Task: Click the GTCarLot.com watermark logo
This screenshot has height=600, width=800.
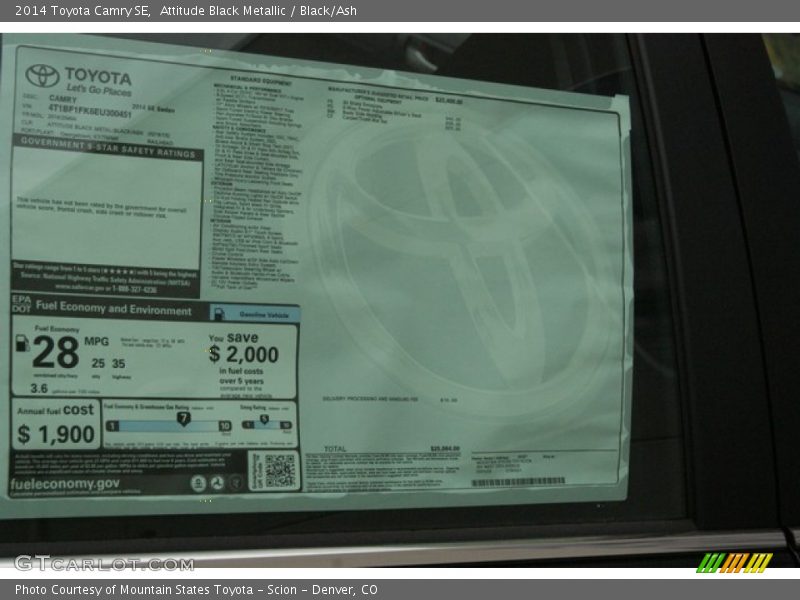Action: (103, 563)
